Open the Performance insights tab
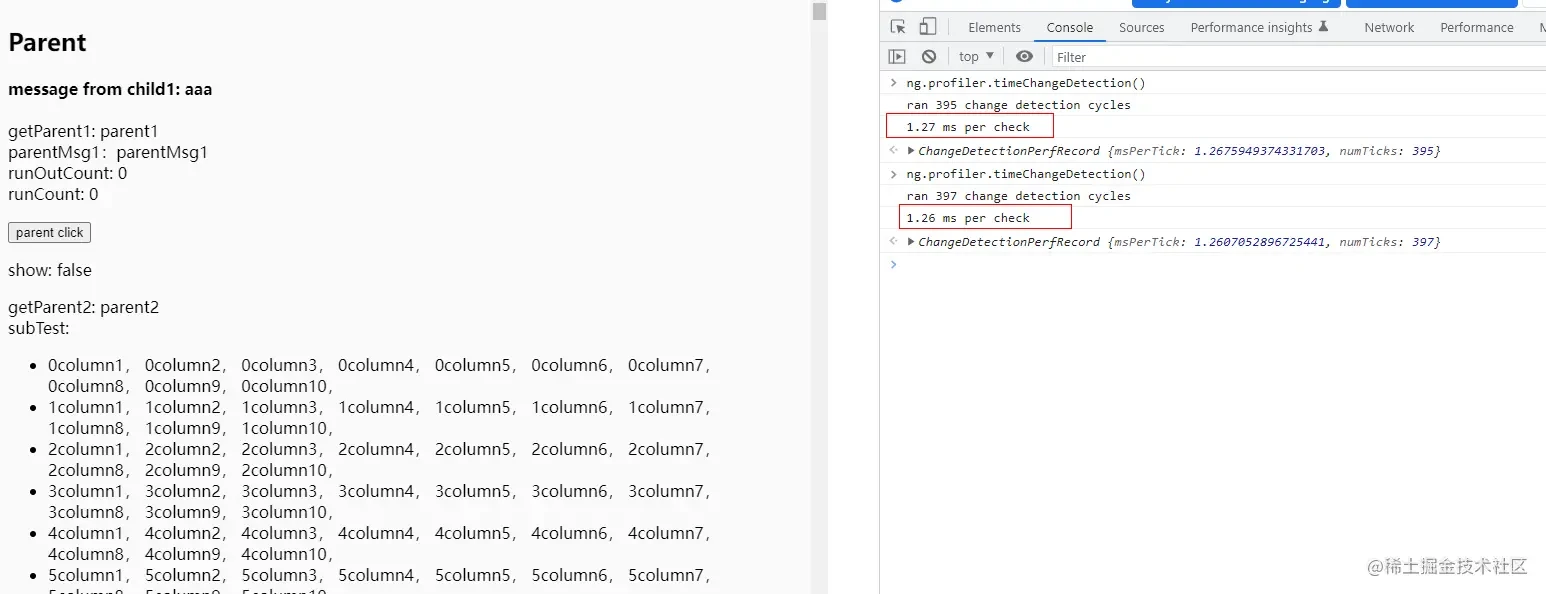The image size is (1546, 594). [1251, 27]
